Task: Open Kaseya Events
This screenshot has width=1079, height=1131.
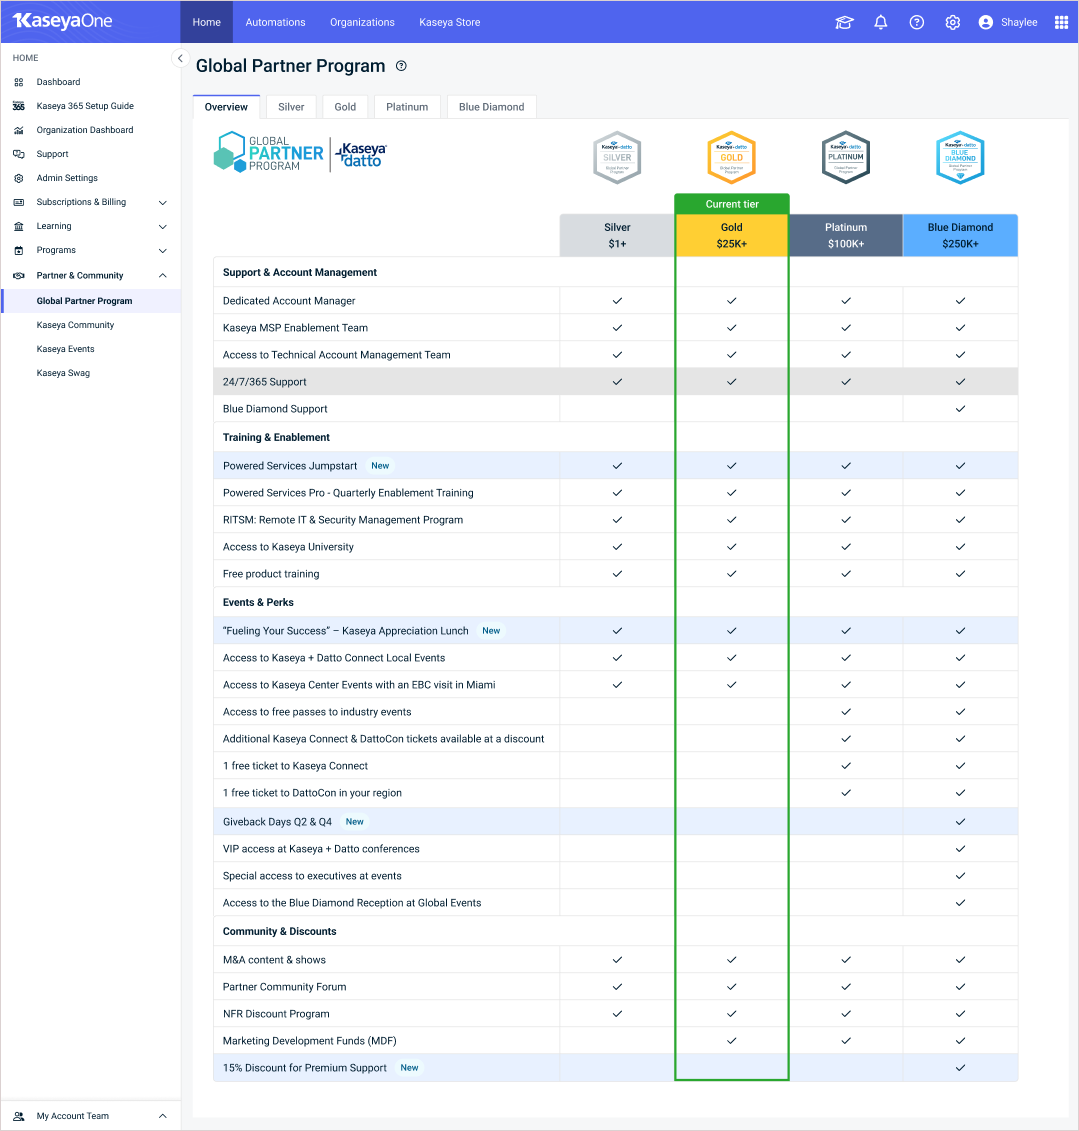Action: click(66, 349)
